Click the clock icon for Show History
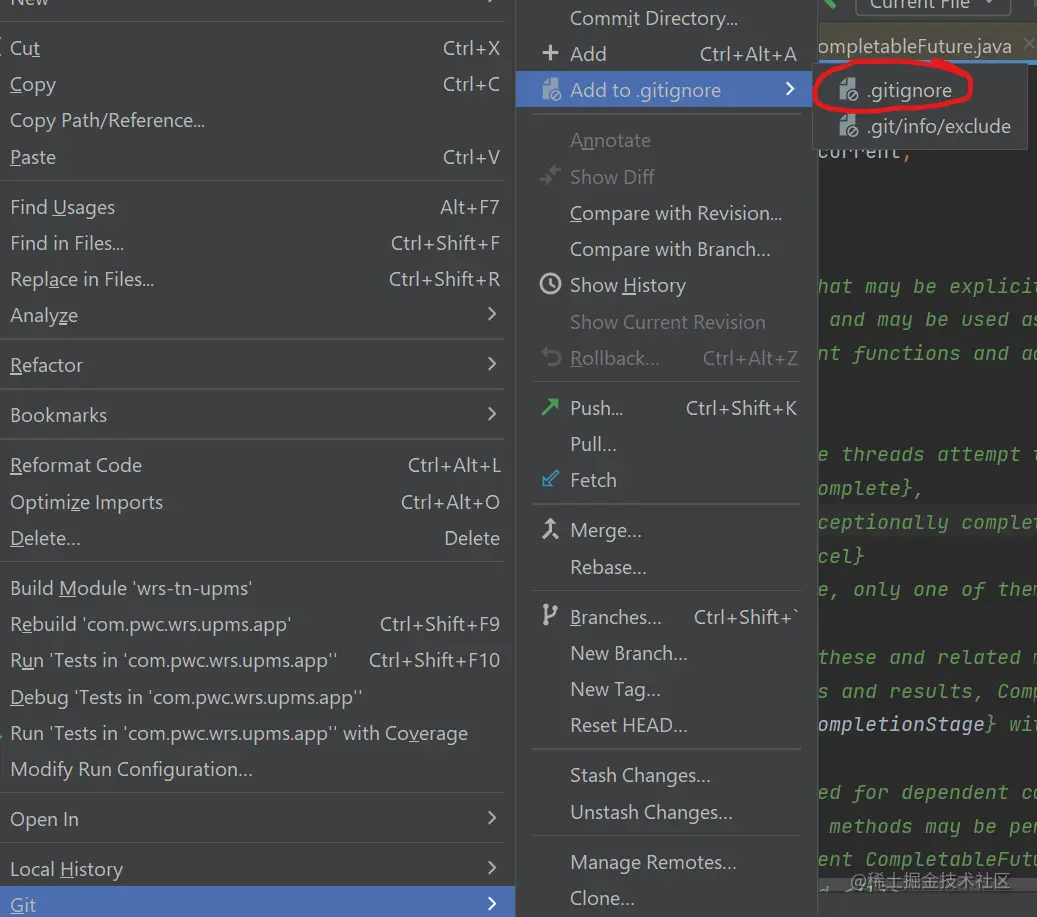 [x=550, y=284]
